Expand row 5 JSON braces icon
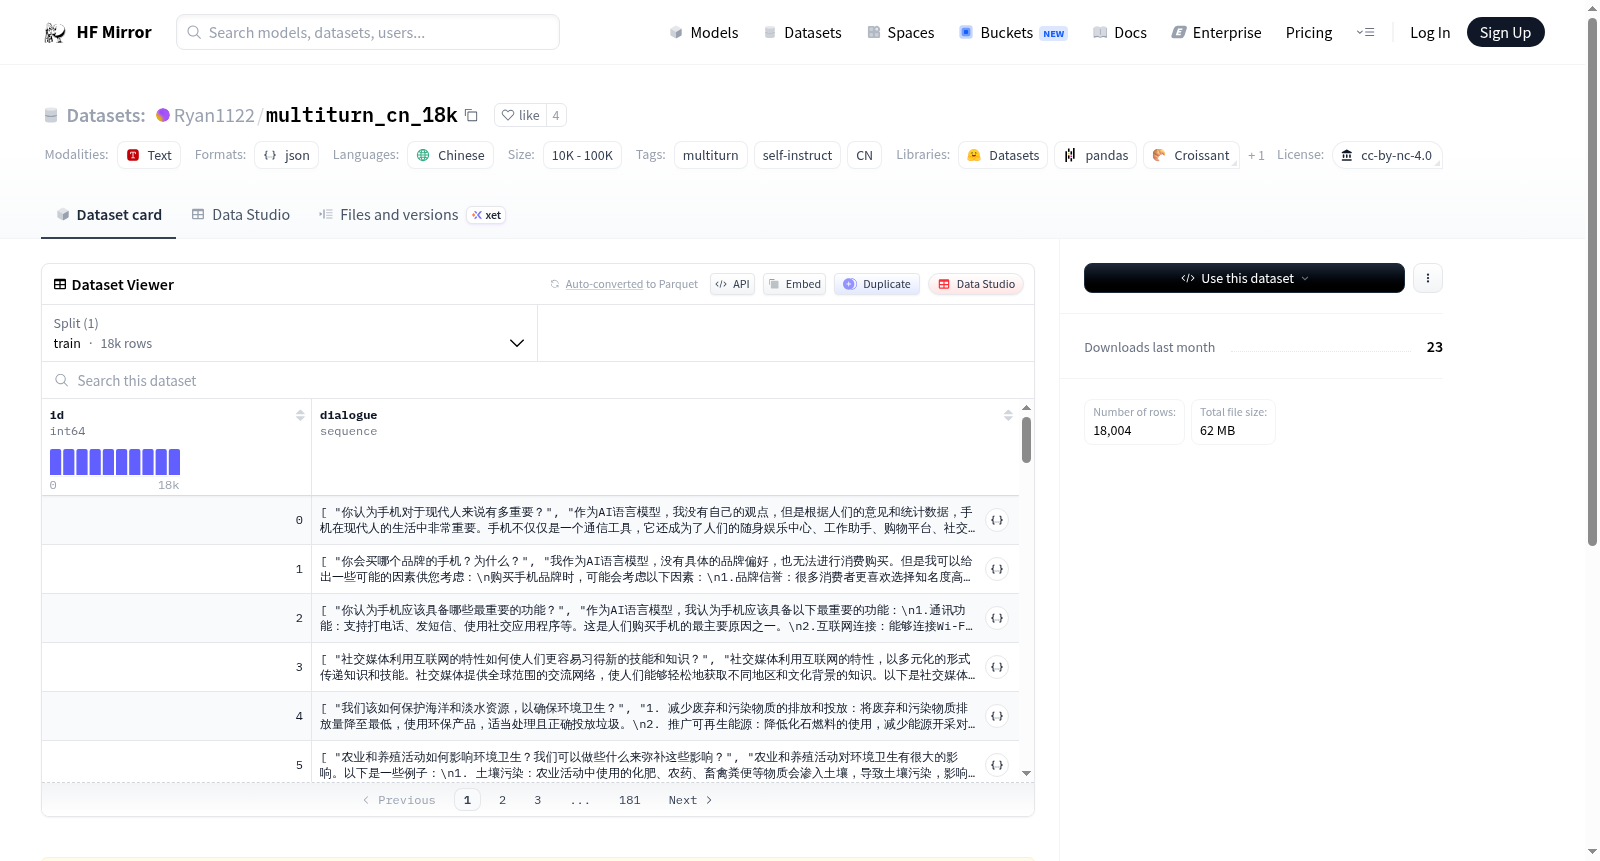 (996, 765)
